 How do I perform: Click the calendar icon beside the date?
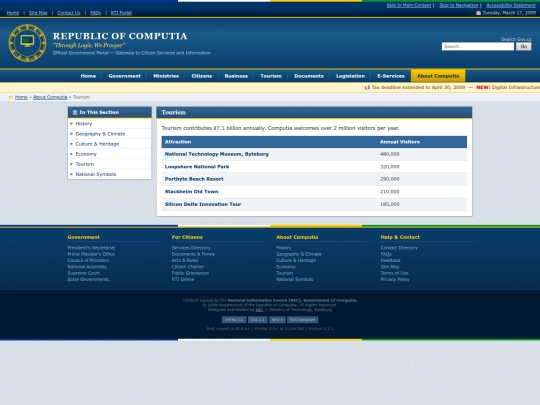[x=478, y=13]
